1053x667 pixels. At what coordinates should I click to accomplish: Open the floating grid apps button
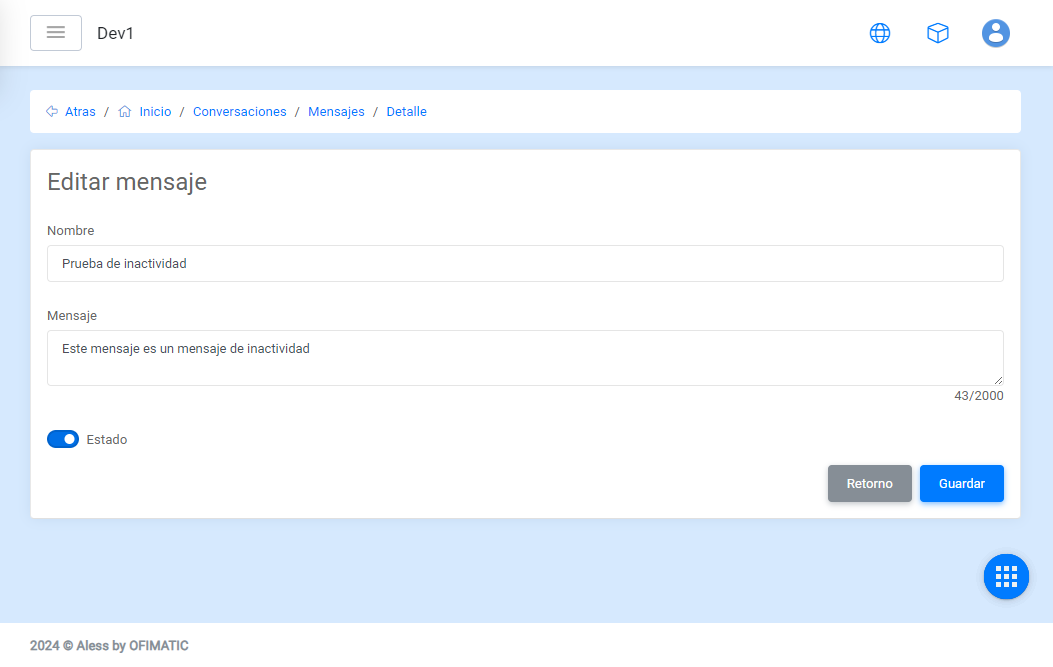1006,576
